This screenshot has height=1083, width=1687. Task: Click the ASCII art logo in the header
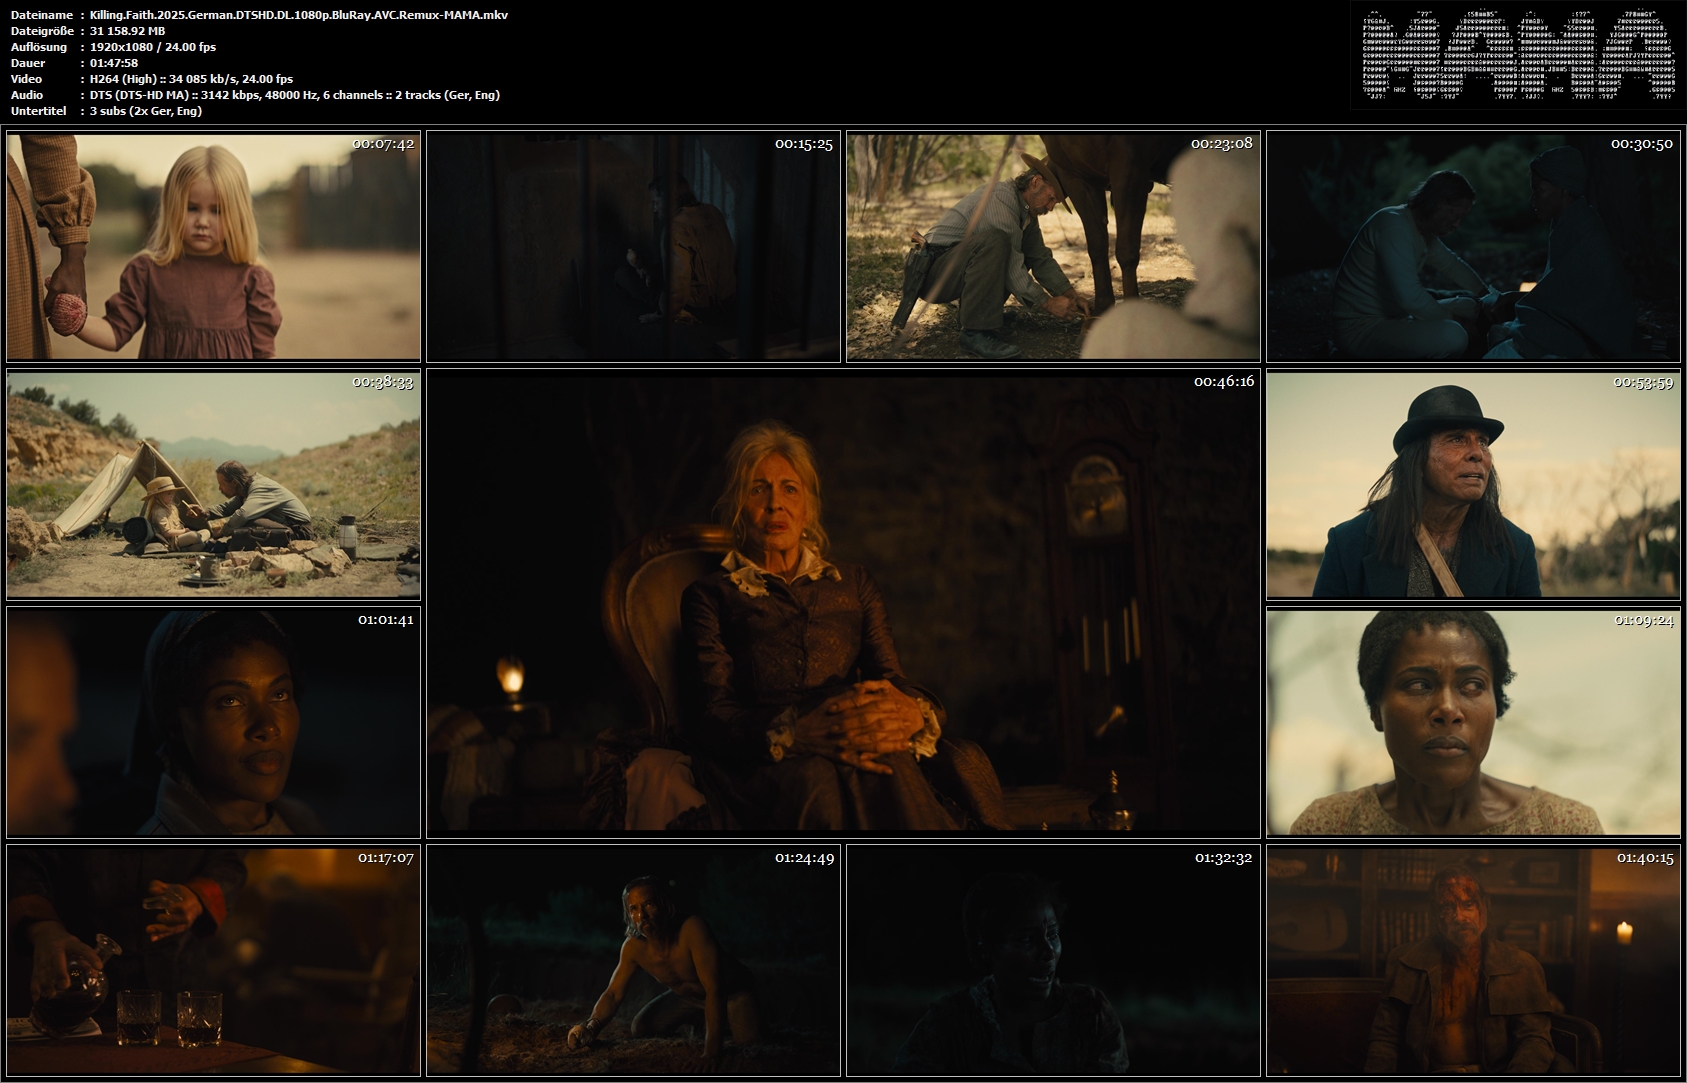1517,56
